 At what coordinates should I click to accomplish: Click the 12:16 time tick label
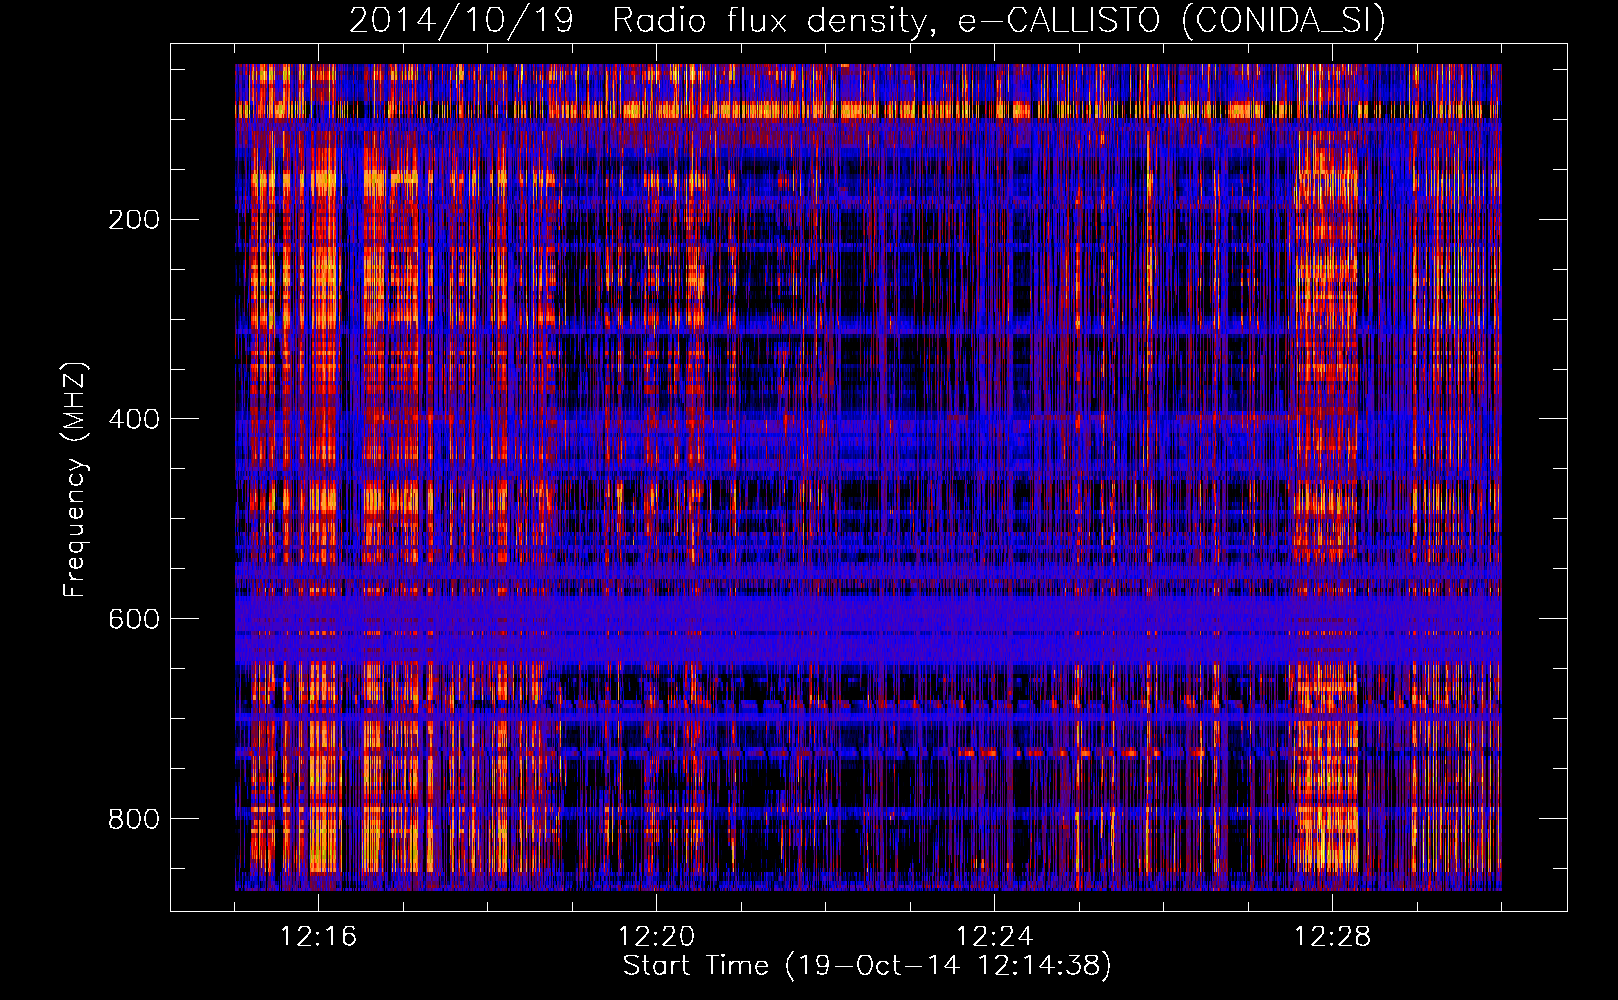click(x=318, y=937)
